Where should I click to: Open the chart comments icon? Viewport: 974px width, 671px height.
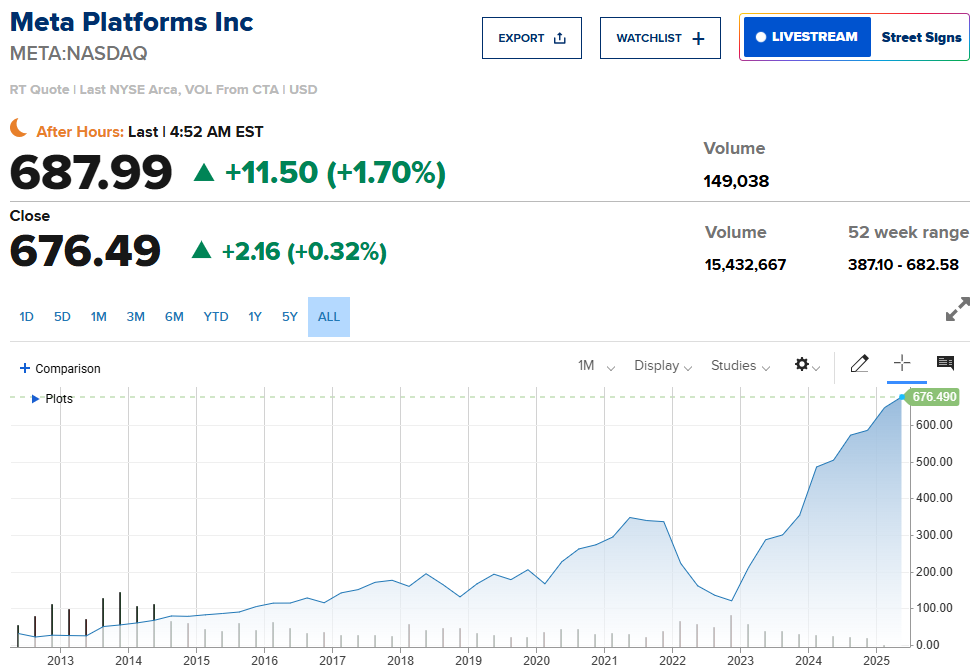point(945,363)
